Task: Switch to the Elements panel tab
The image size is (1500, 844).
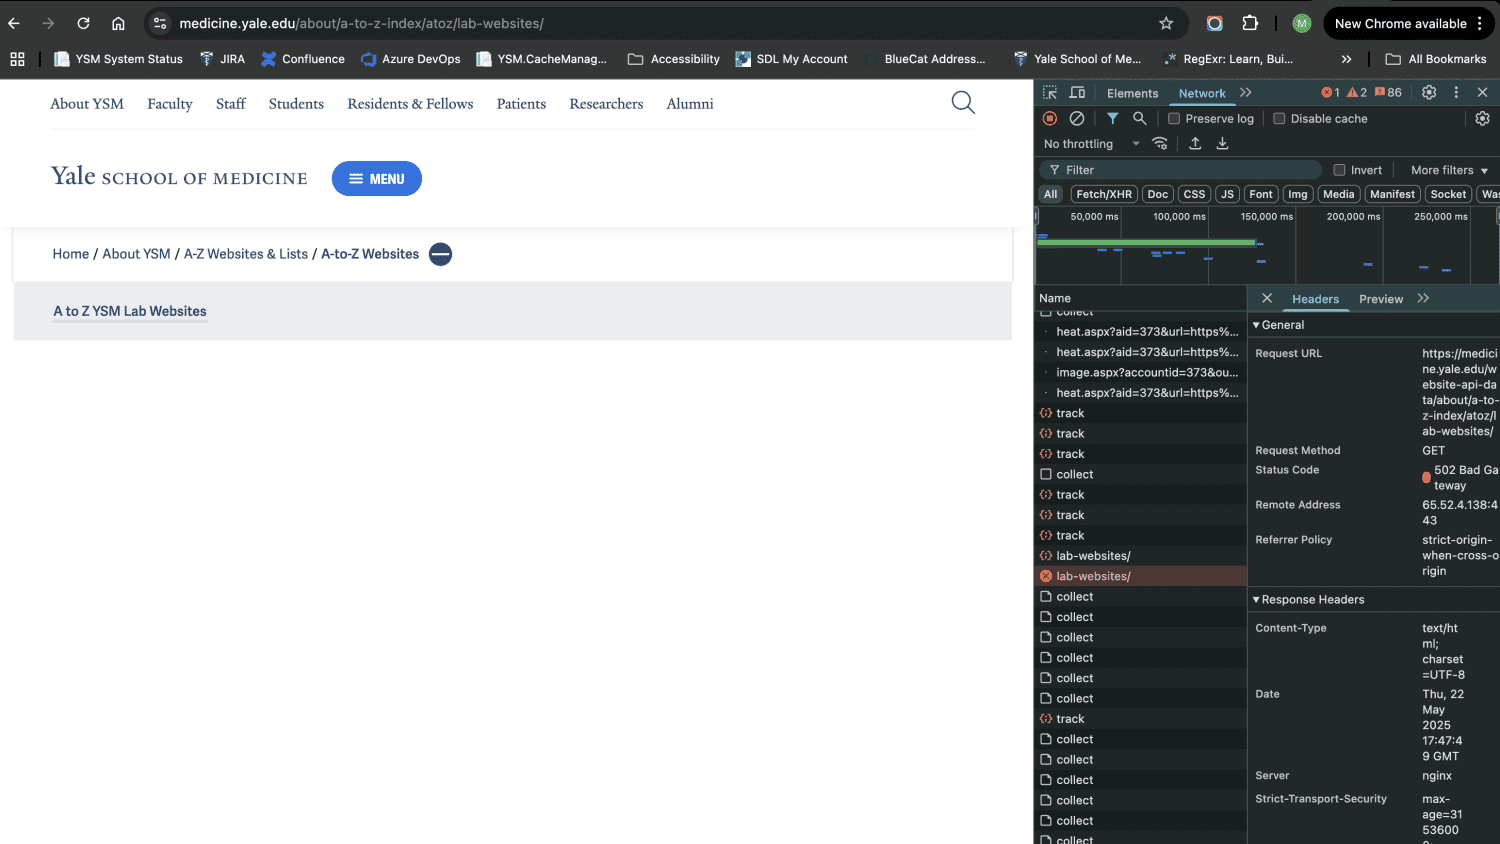Action: pyautogui.click(x=1132, y=93)
